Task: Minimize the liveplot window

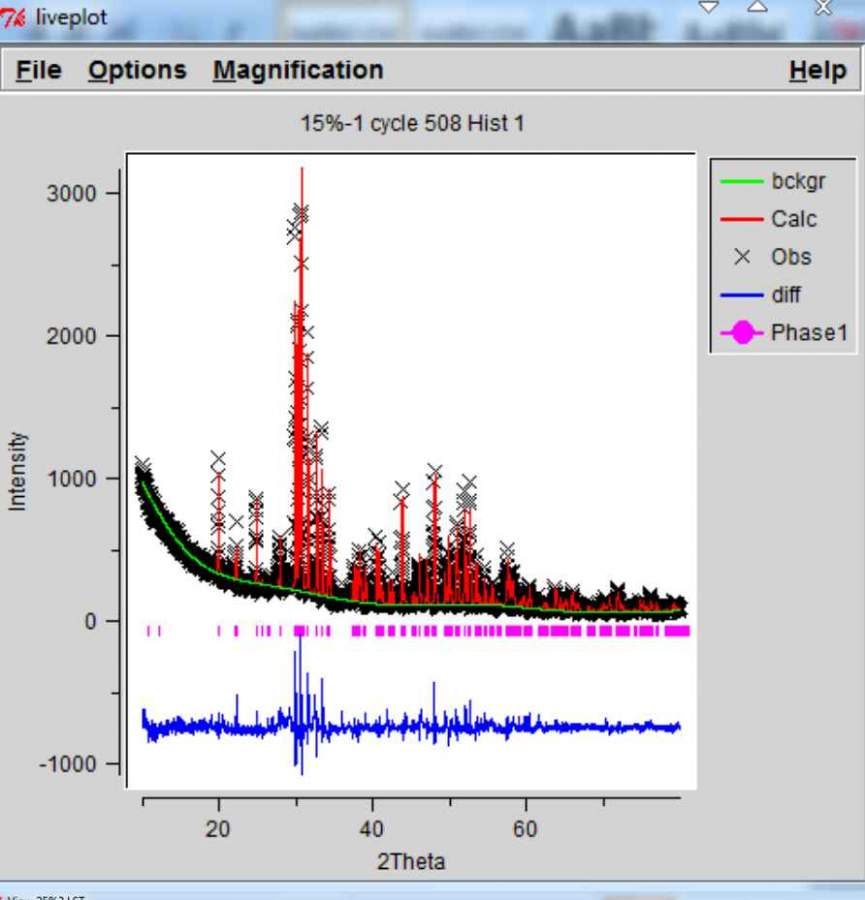Action: 709,7
